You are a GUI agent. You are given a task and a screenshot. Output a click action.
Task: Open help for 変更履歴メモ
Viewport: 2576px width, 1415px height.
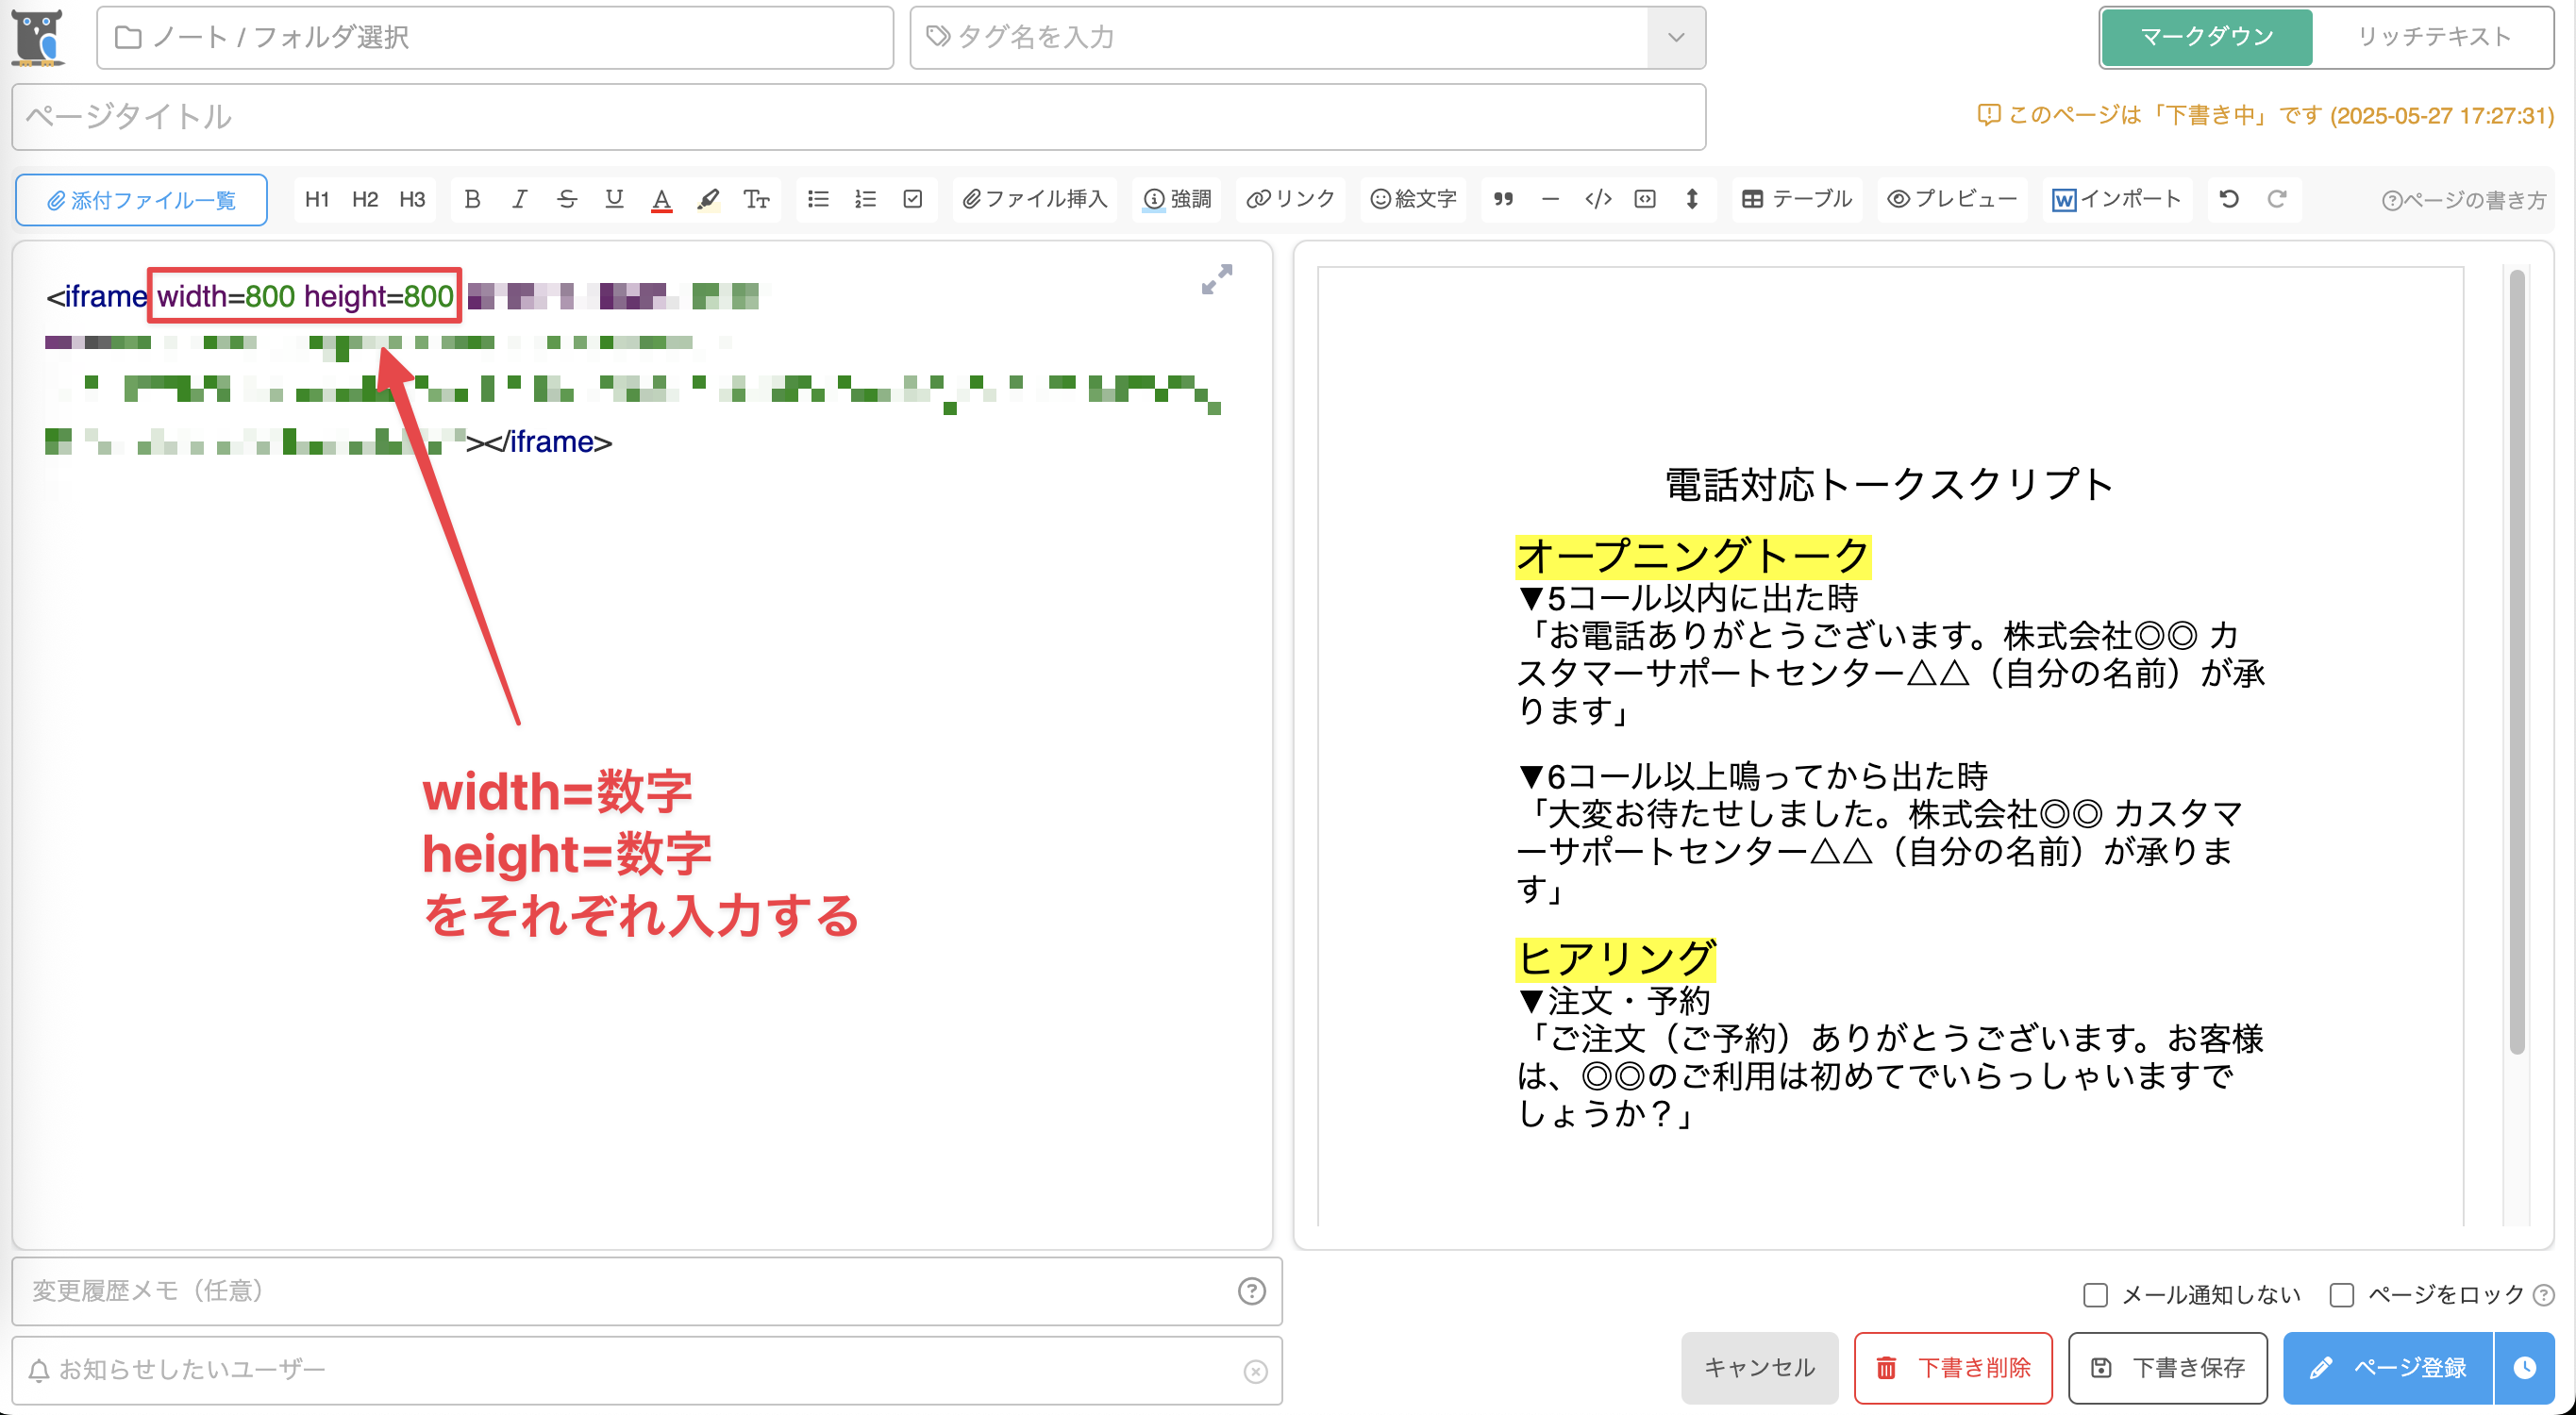tap(1252, 1291)
